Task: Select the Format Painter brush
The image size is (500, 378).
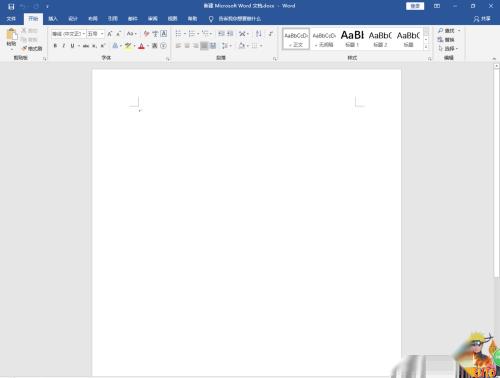Action: [x=24, y=49]
